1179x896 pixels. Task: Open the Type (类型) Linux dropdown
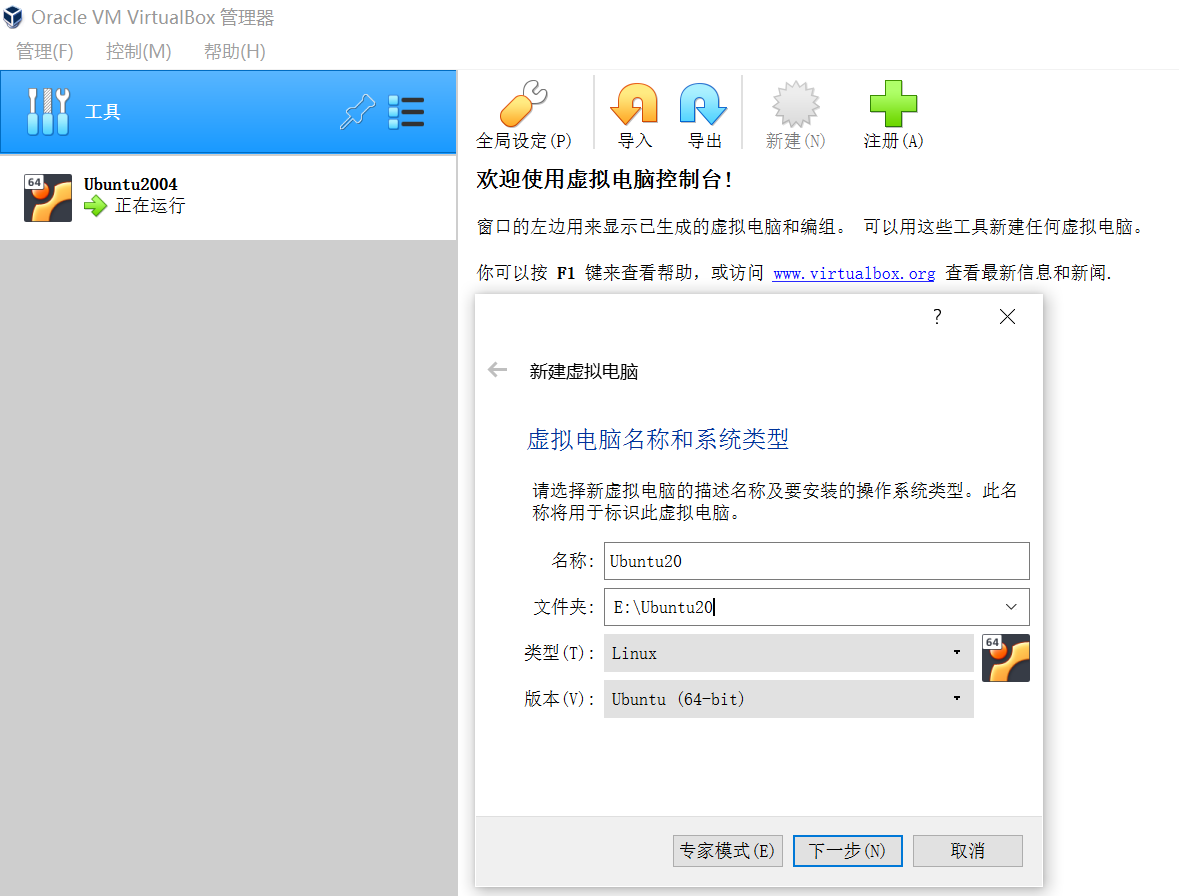[789, 653]
